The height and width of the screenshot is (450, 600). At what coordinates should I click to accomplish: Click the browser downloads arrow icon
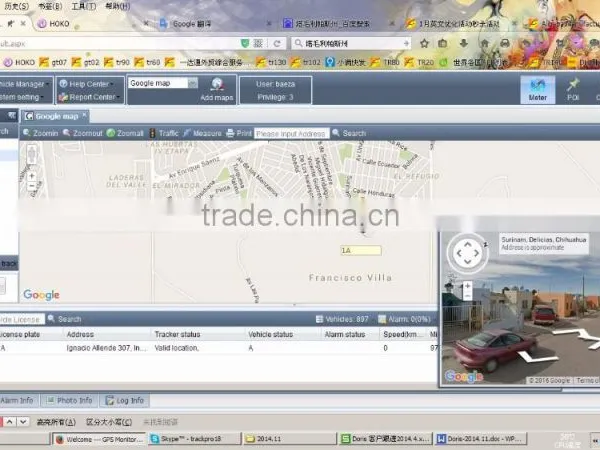[x=463, y=43]
